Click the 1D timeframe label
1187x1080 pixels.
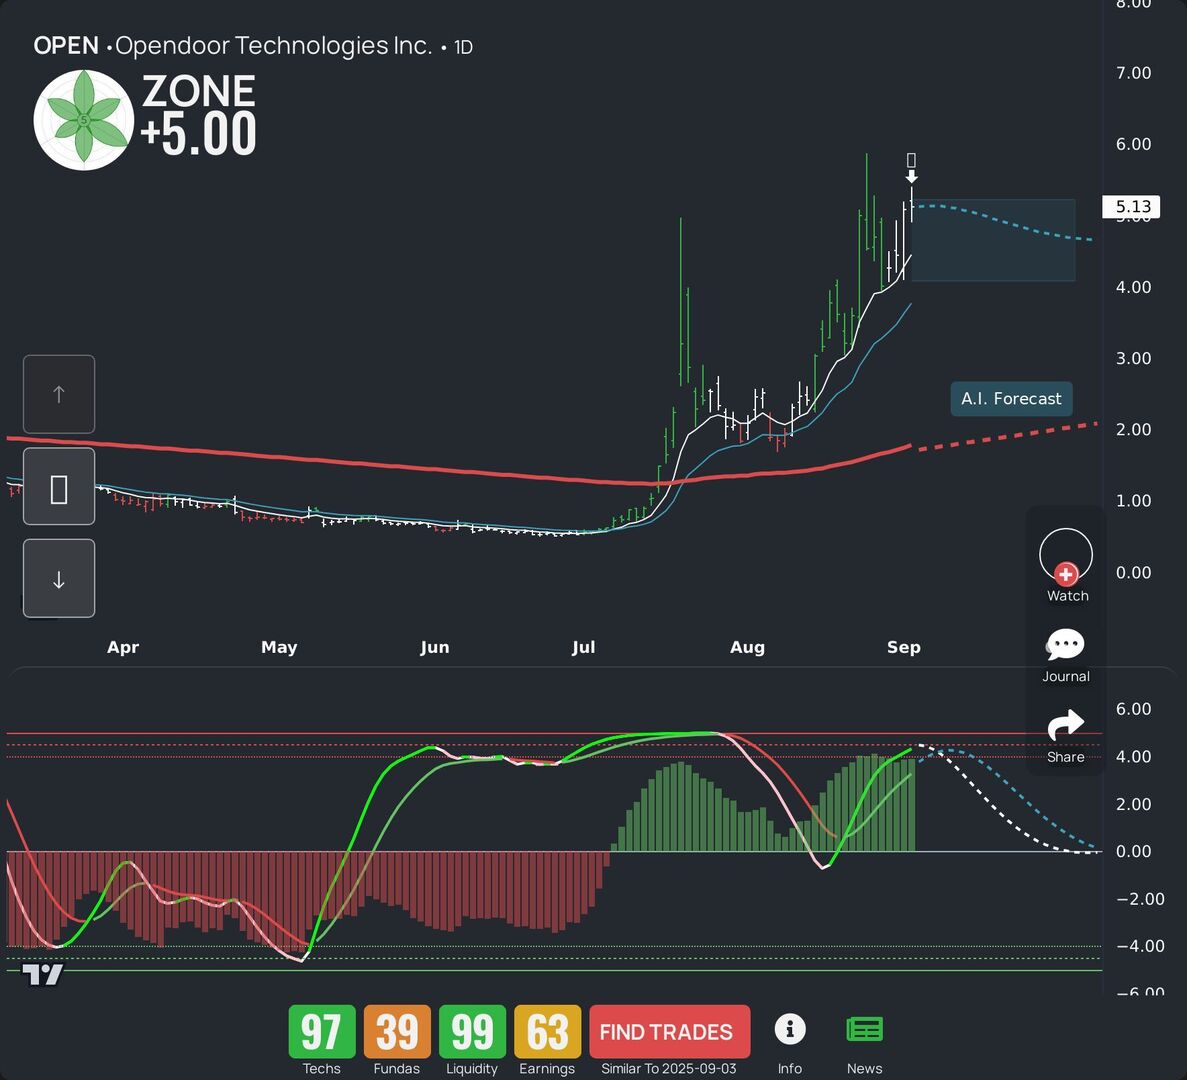point(463,47)
